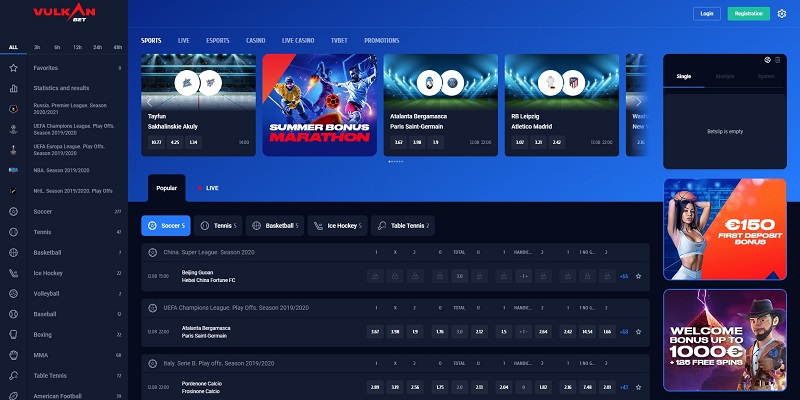Open the LIVE navigation tab

[184, 40]
